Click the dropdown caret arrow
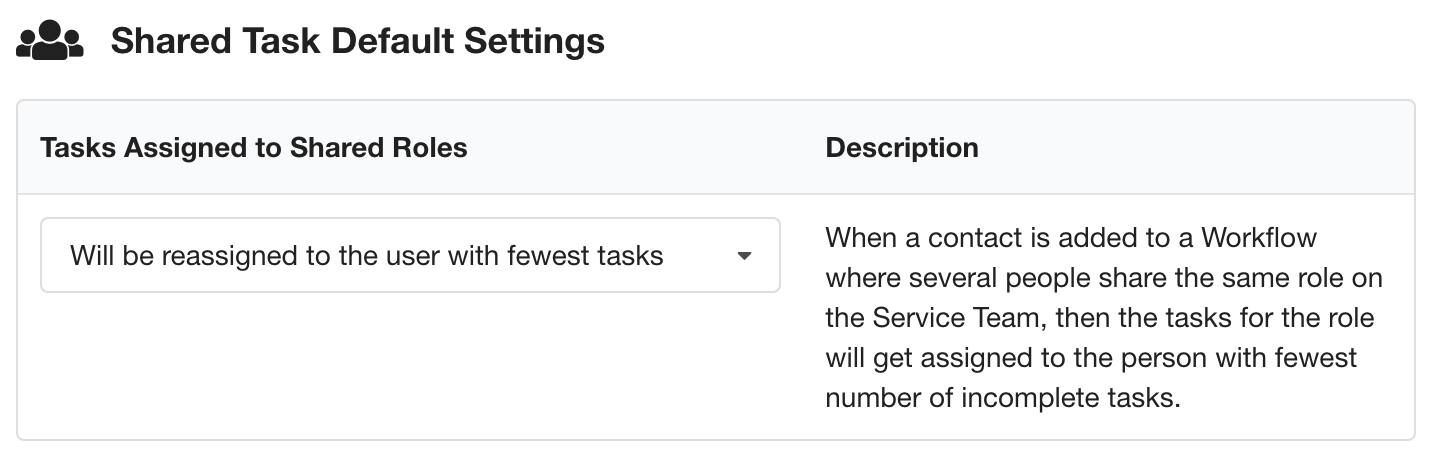 click(x=744, y=256)
